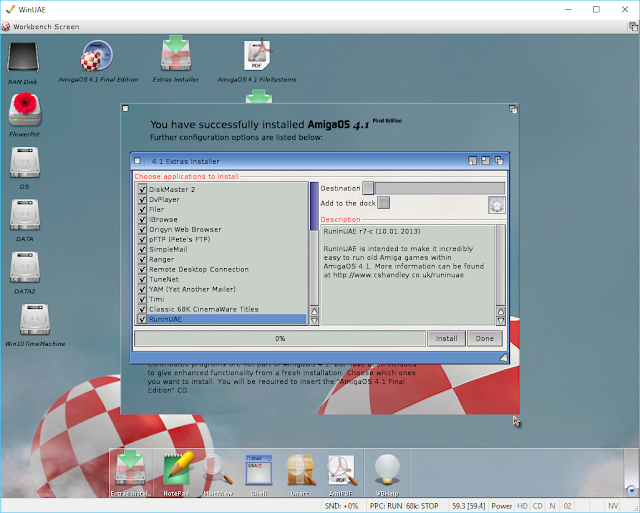This screenshot has height=513, width=640.
Task: Uncheck the Ranger checkbox
Action: point(142,260)
